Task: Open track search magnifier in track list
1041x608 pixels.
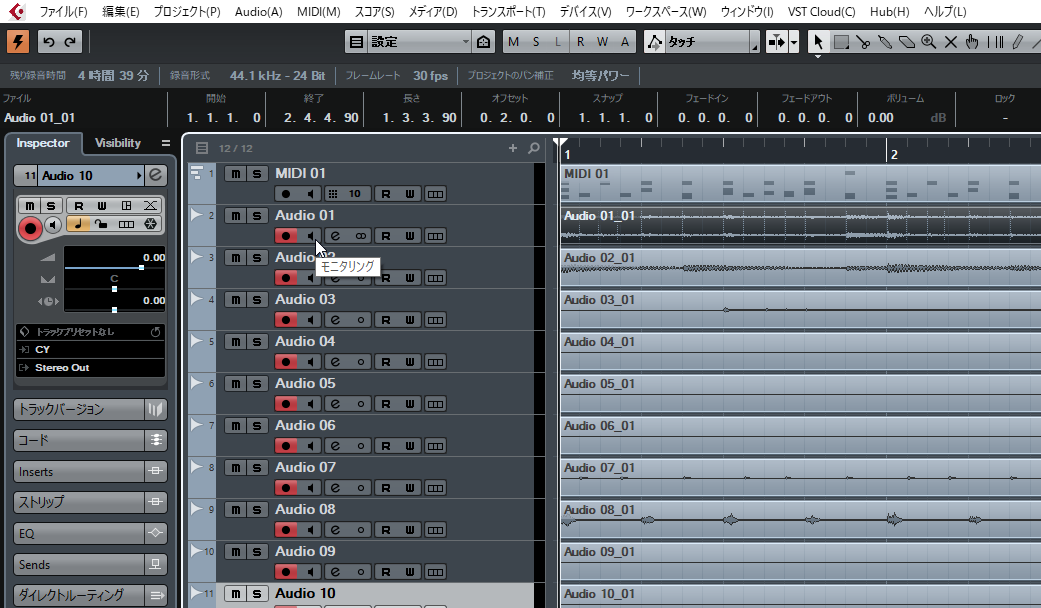Action: coord(534,148)
